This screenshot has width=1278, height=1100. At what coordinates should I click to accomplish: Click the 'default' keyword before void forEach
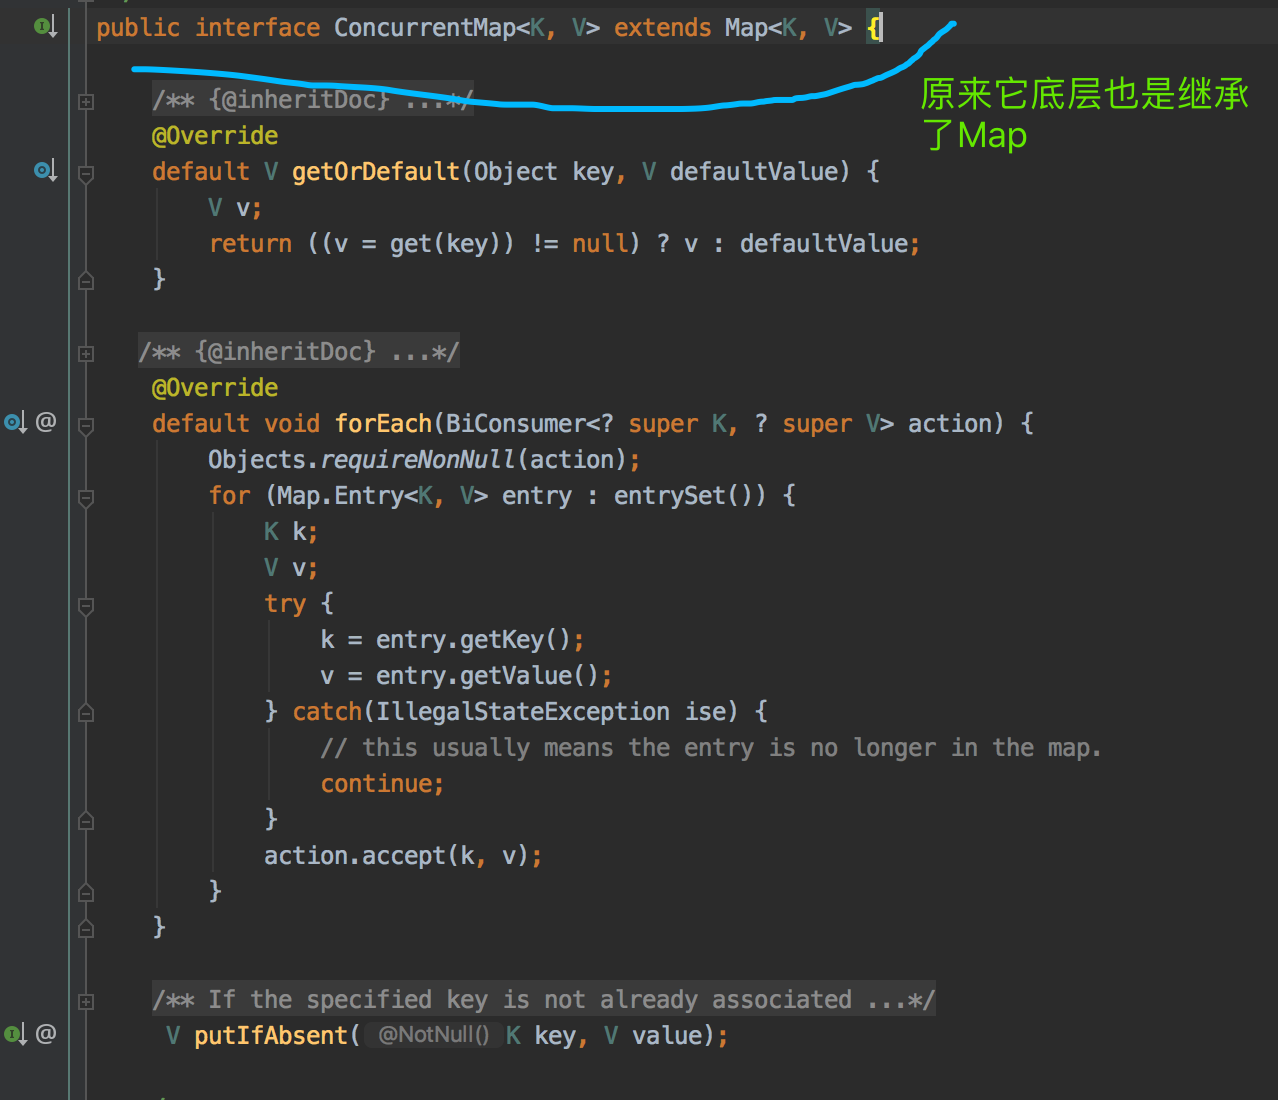tap(201, 424)
